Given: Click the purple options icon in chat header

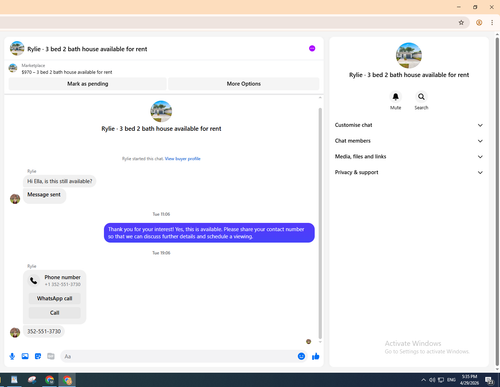Looking at the screenshot, I should 312,48.
